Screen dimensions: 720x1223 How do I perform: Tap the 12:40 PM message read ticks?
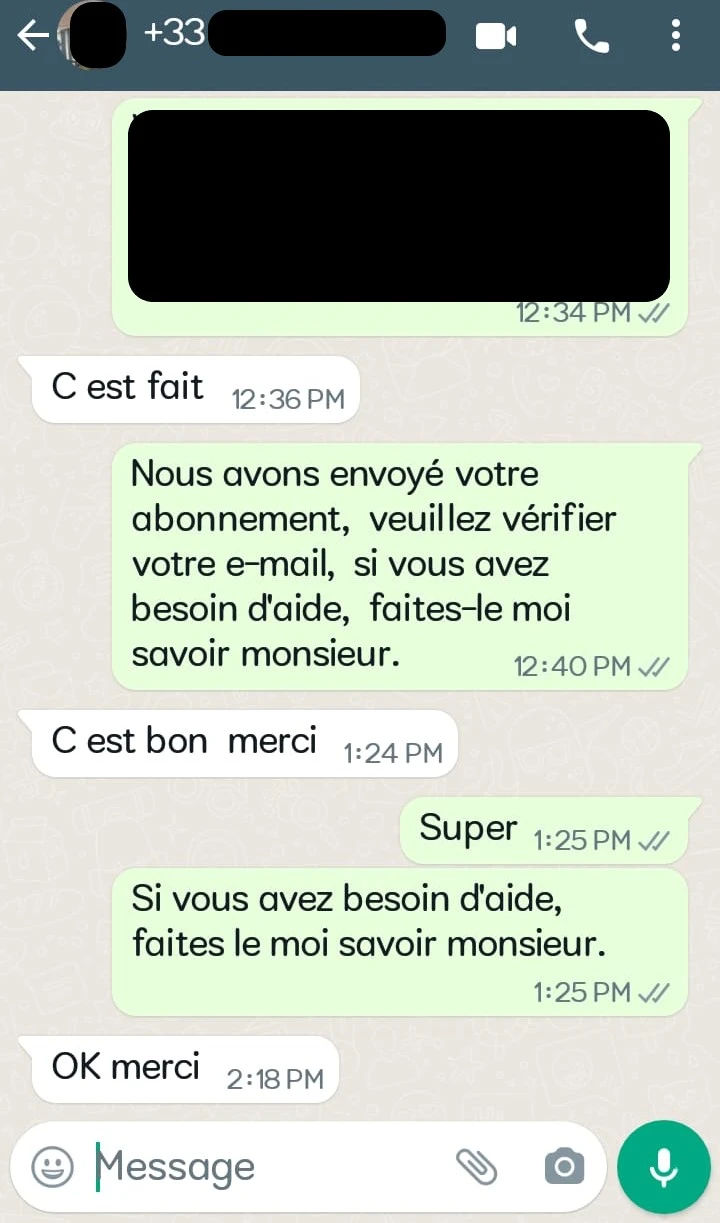653,667
